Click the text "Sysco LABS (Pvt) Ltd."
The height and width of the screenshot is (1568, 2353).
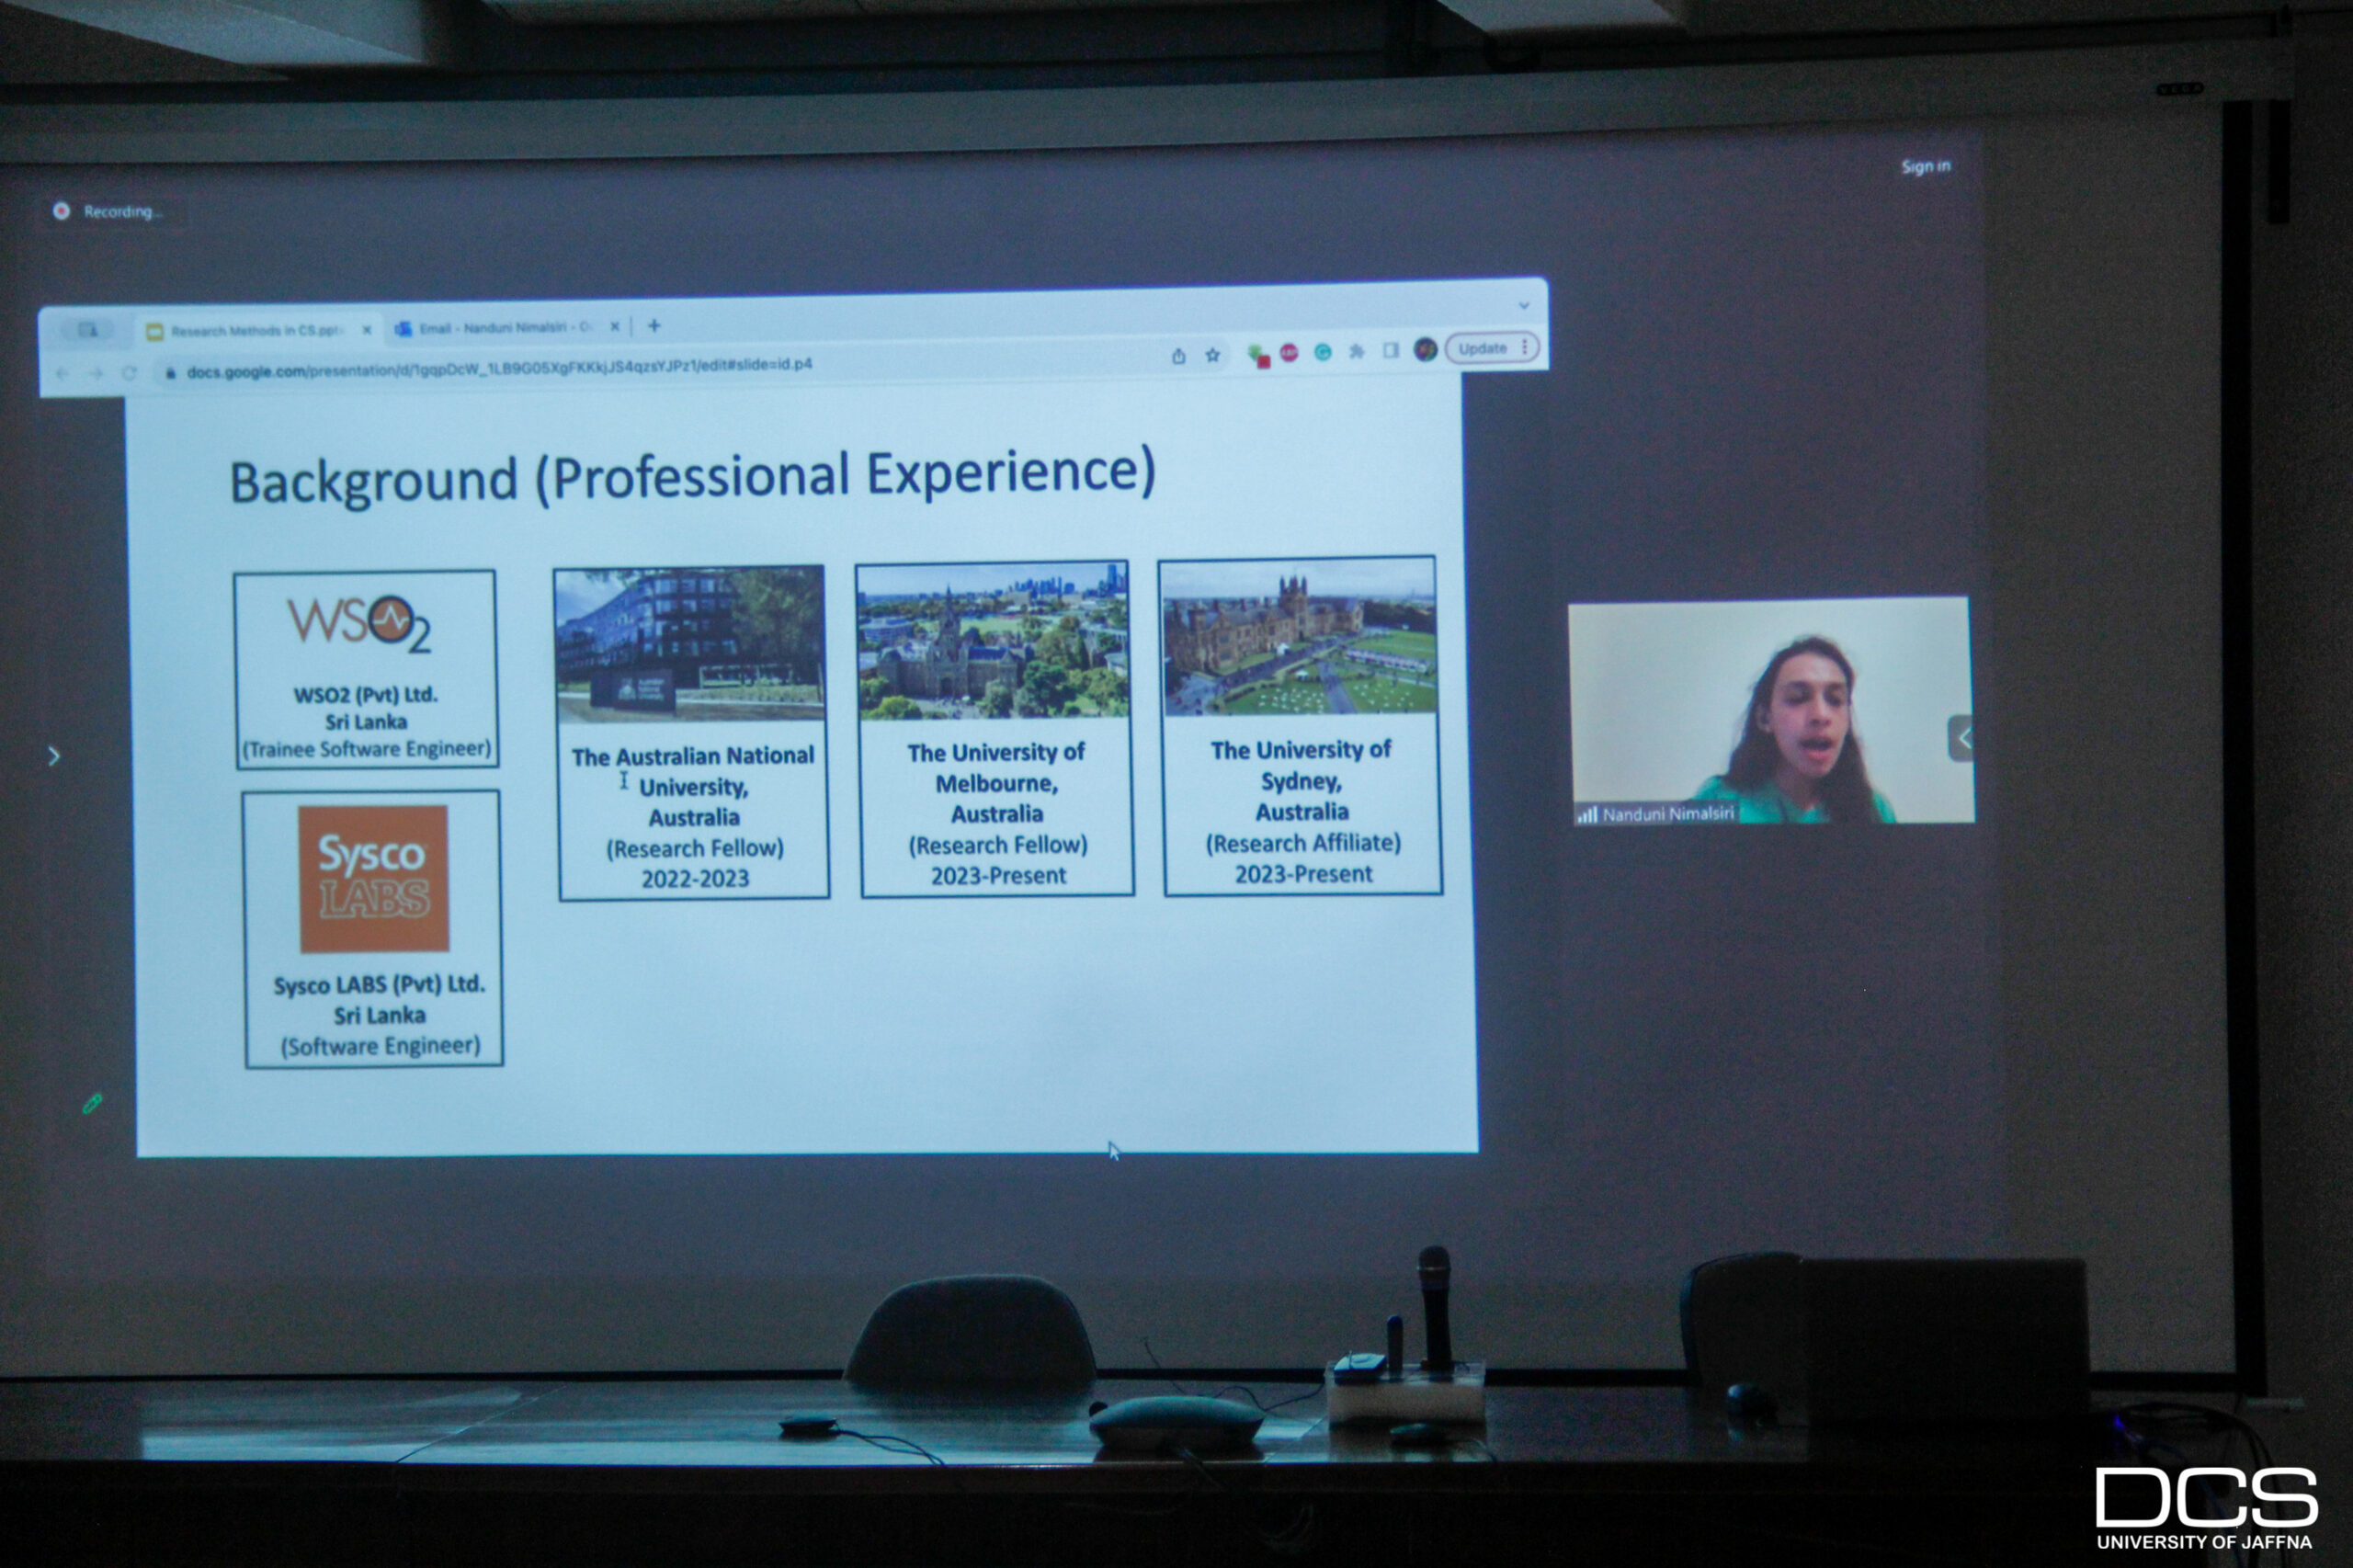pyautogui.click(x=379, y=984)
